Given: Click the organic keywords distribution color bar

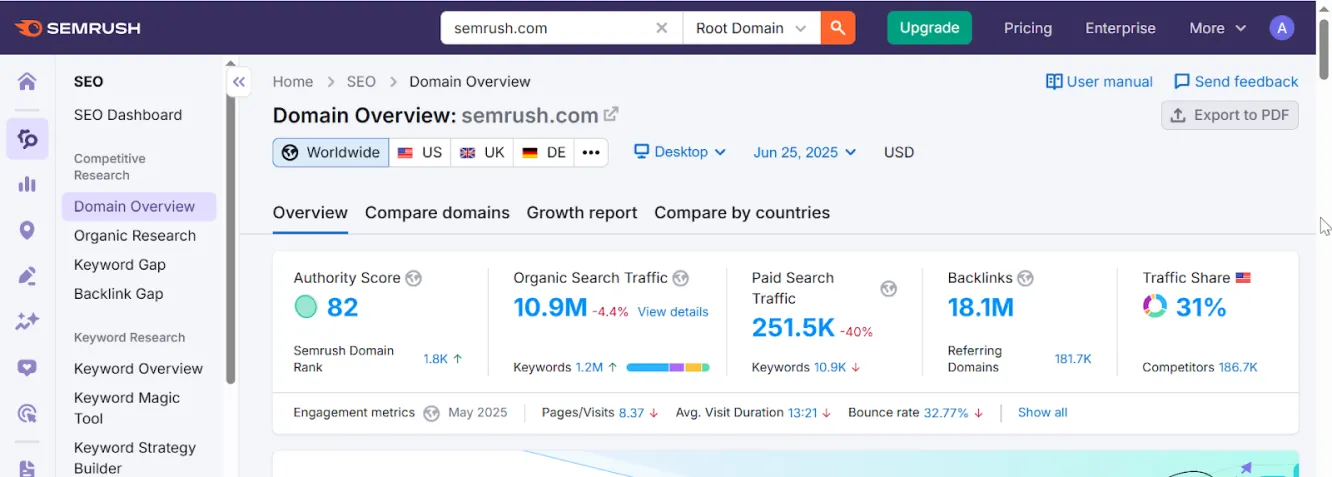Looking at the screenshot, I should 668,368.
